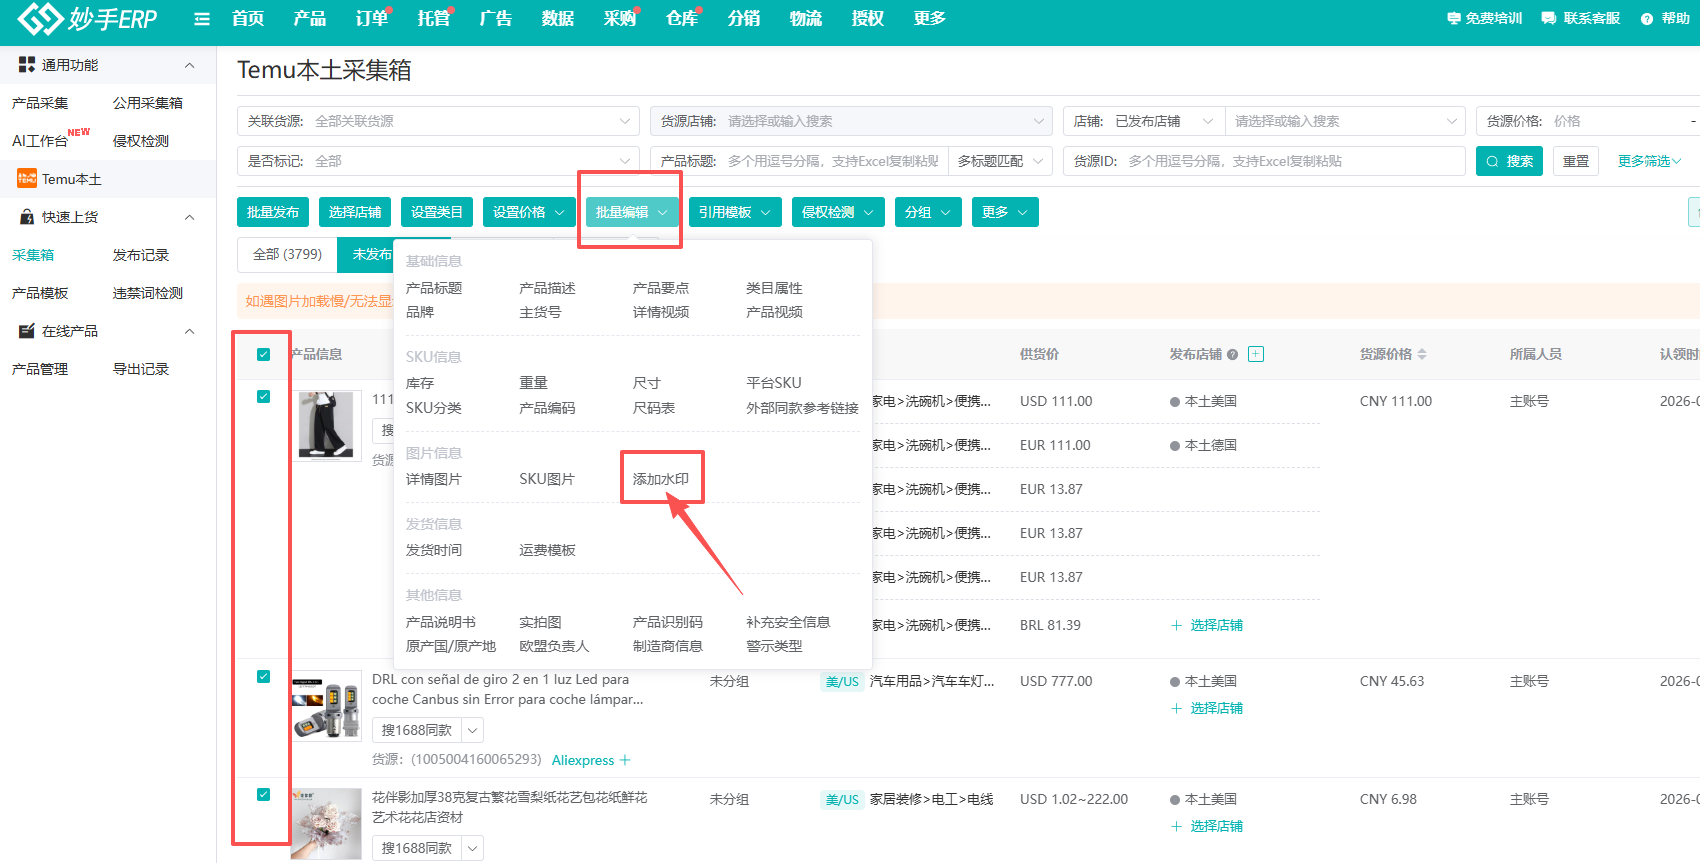Open the 设置价格 dropdown button

(529, 212)
